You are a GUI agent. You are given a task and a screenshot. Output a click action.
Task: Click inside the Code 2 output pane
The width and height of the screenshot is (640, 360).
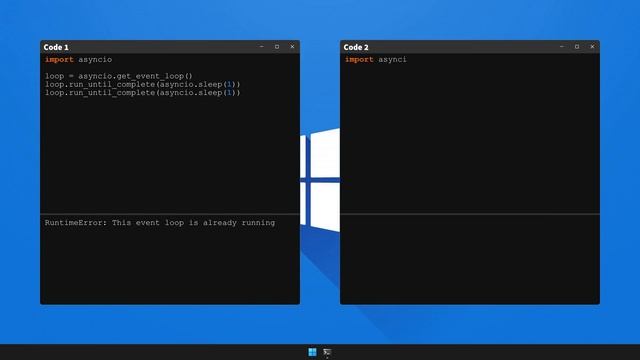click(470, 259)
